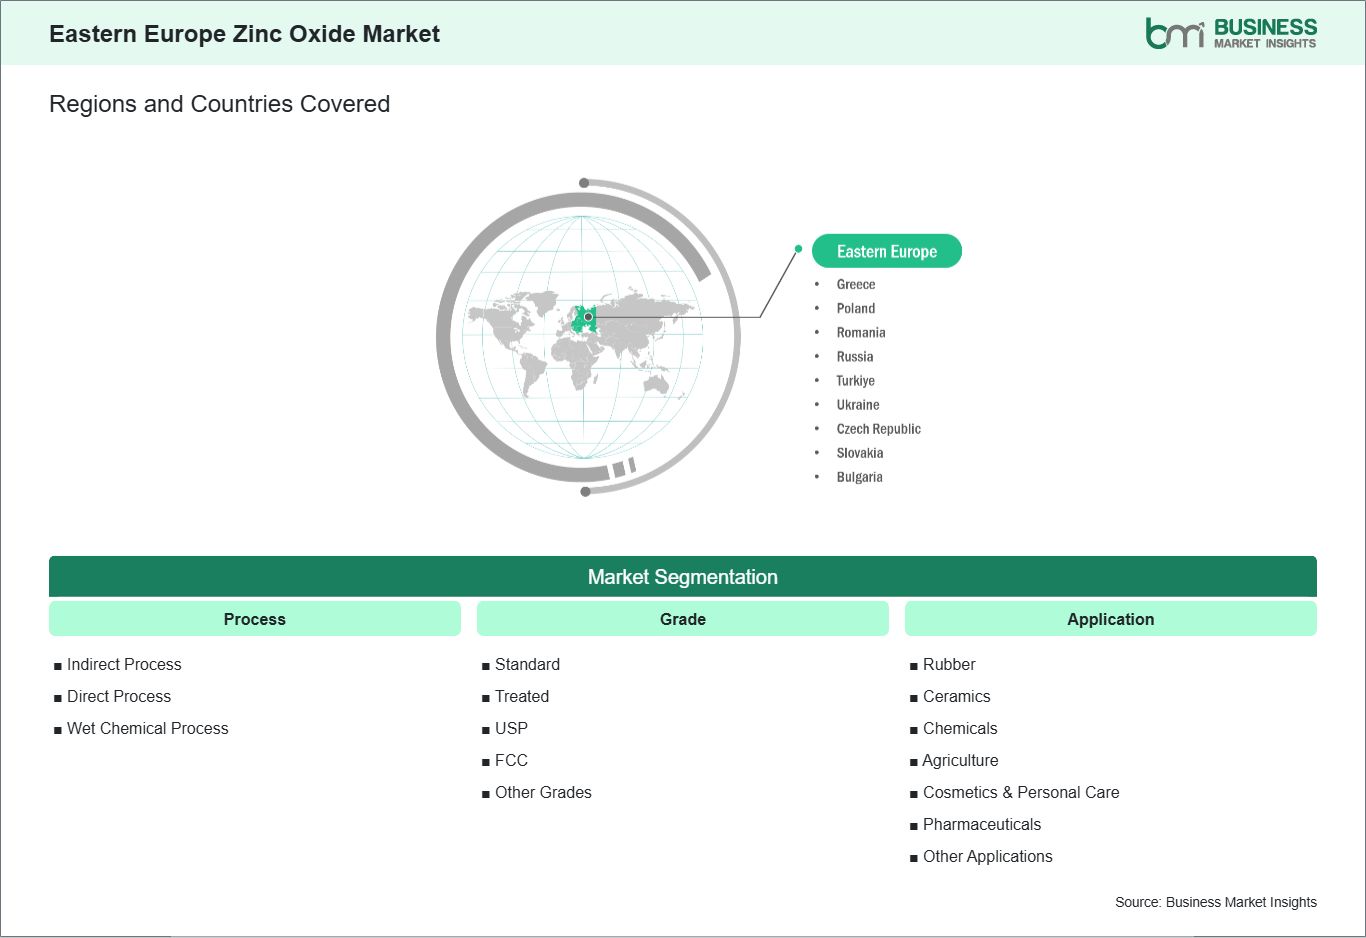Click 'Other Grades' item
The image size is (1366, 938).
pyautogui.click(x=543, y=792)
